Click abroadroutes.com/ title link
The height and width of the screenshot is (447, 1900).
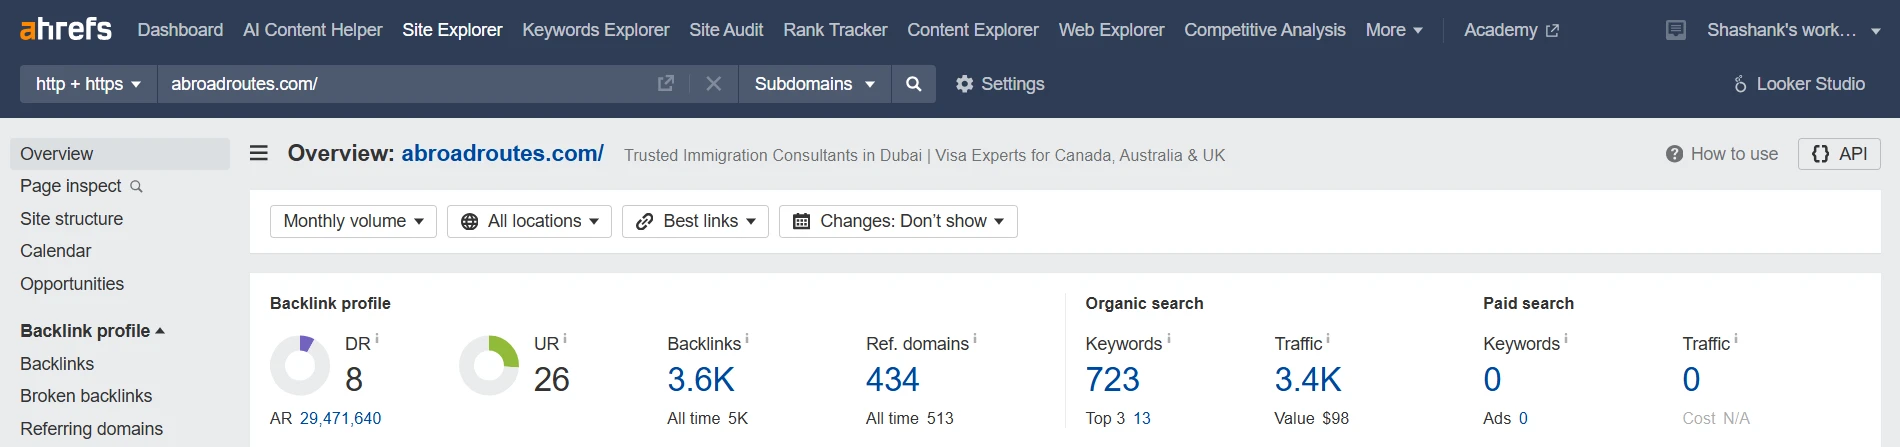pos(502,153)
